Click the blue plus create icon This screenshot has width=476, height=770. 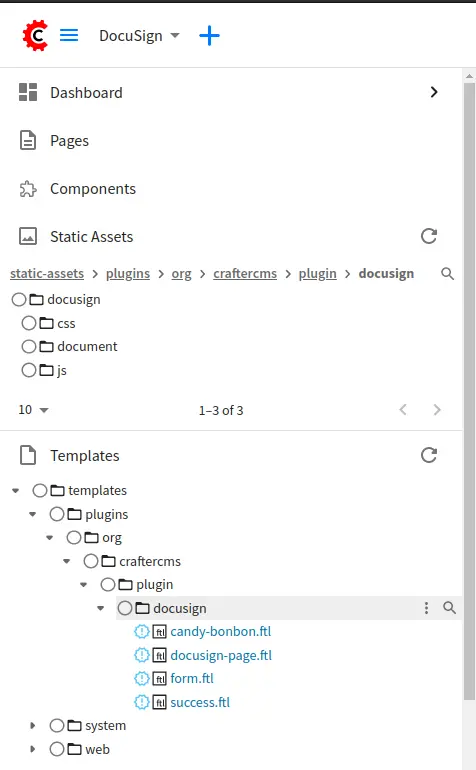(x=209, y=36)
